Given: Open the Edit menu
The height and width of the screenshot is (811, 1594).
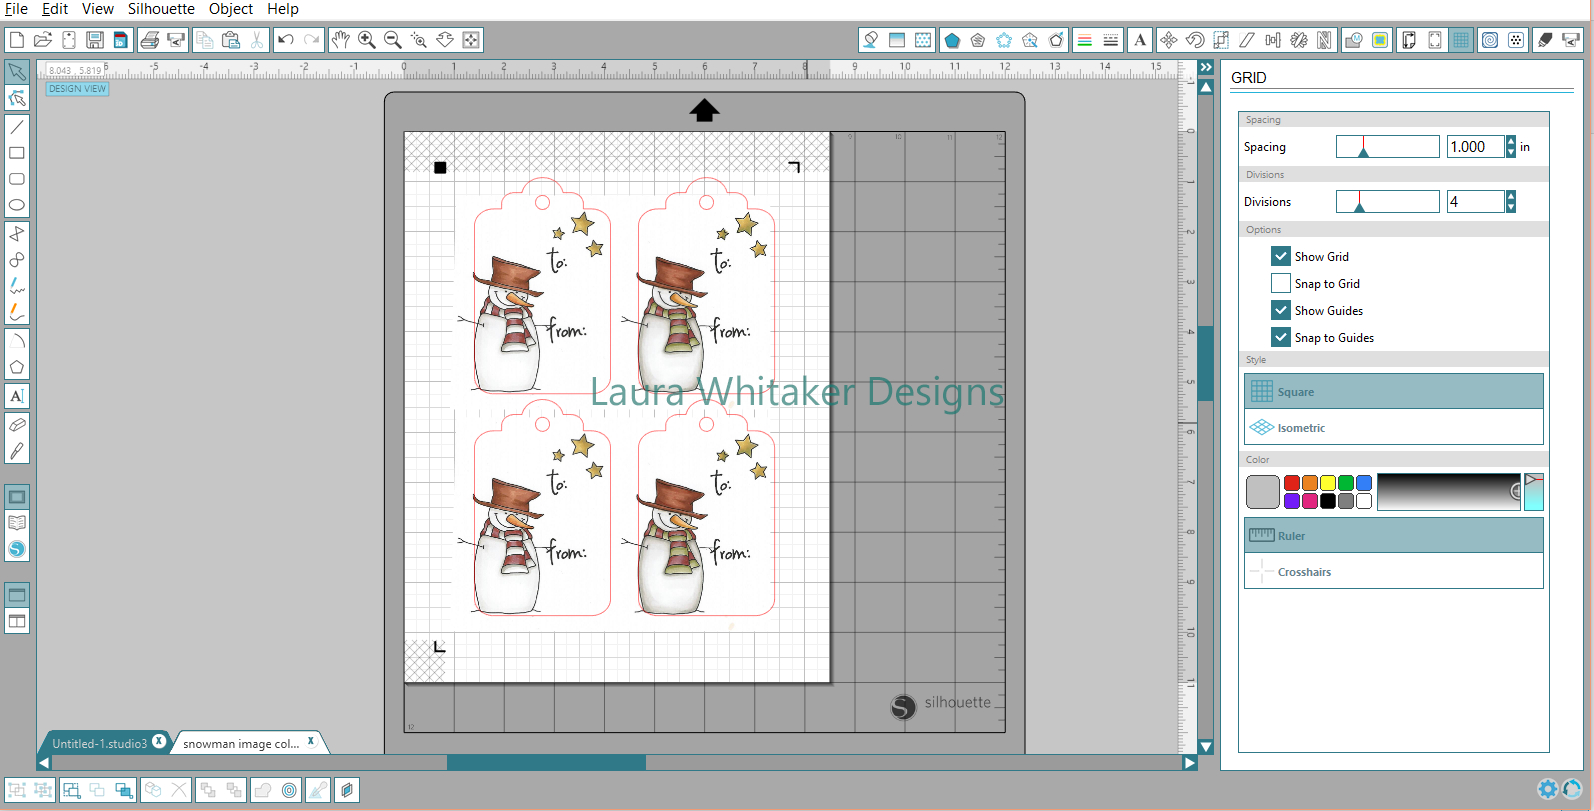Looking at the screenshot, I should click(x=55, y=9).
